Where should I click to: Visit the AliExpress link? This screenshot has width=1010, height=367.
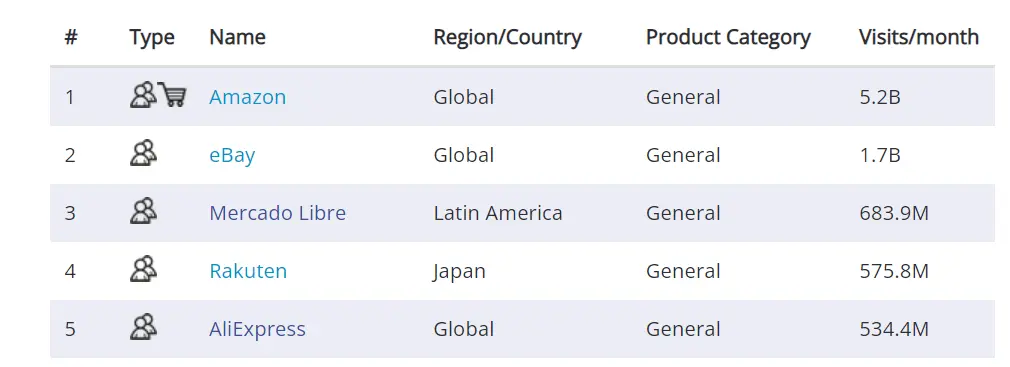coord(257,329)
